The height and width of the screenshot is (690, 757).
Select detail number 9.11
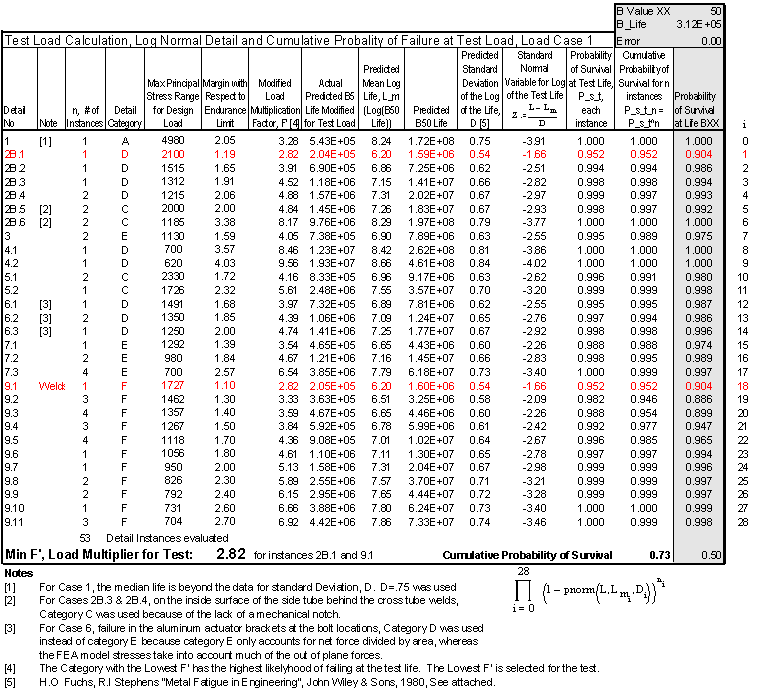point(14,522)
